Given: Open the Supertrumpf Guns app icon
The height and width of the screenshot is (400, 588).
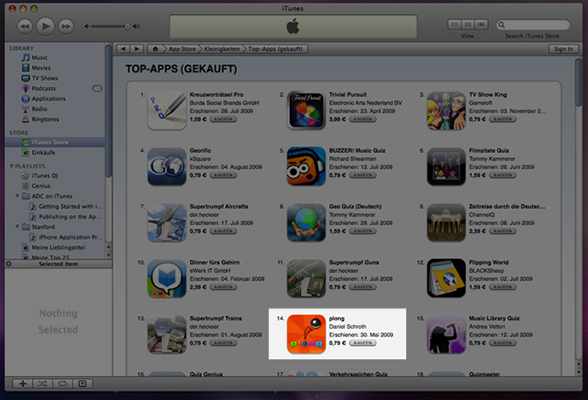Looking at the screenshot, I should [x=306, y=278].
